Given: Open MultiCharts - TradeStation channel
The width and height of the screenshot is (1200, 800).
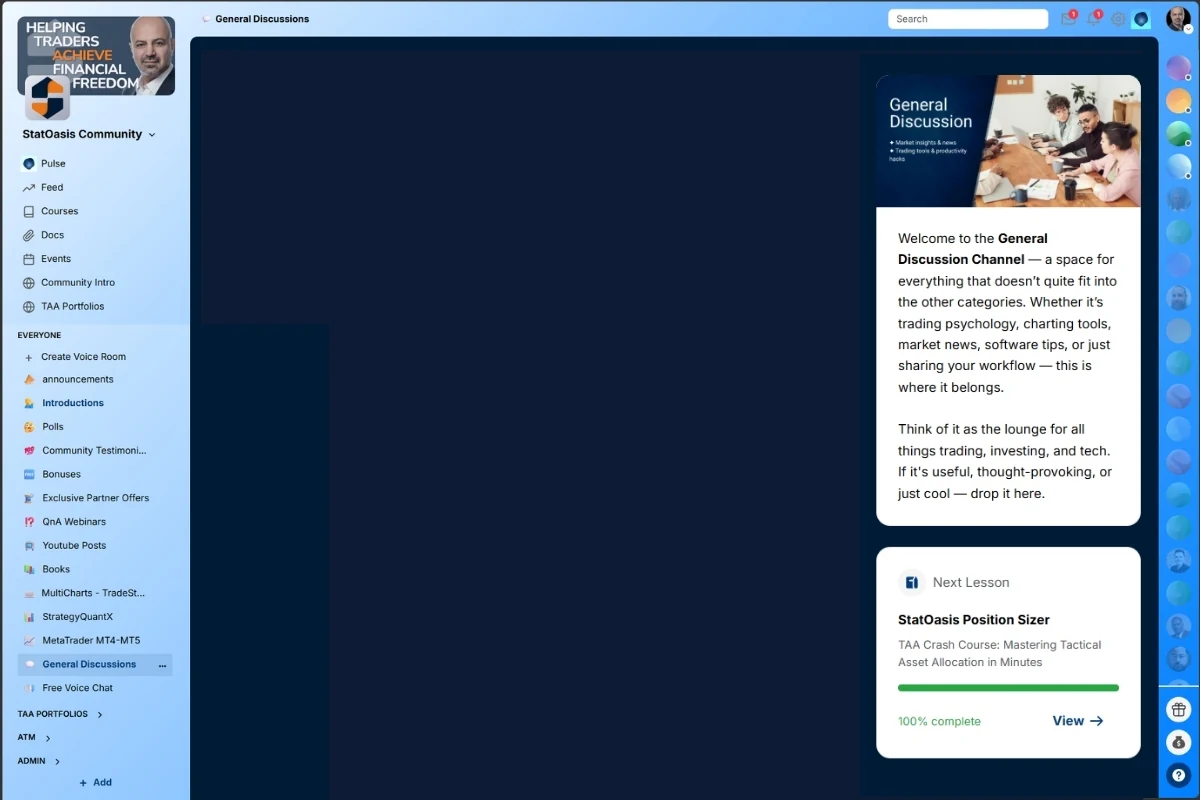Looking at the screenshot, I should (x=92, y=593).
